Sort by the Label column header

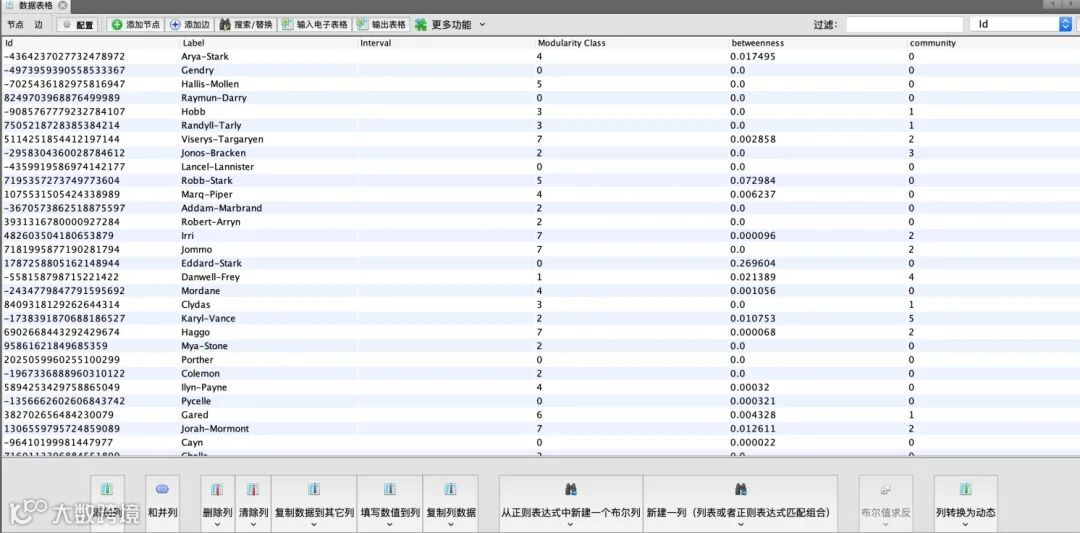point(268,43)
